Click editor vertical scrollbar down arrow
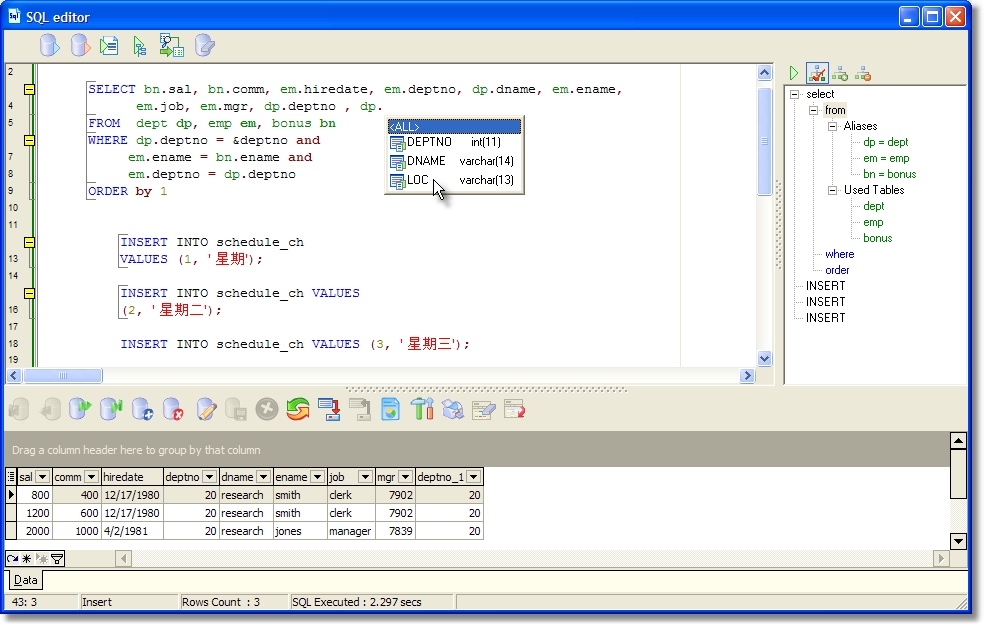This screenshot has height=626, width=984. click(764, 359)
